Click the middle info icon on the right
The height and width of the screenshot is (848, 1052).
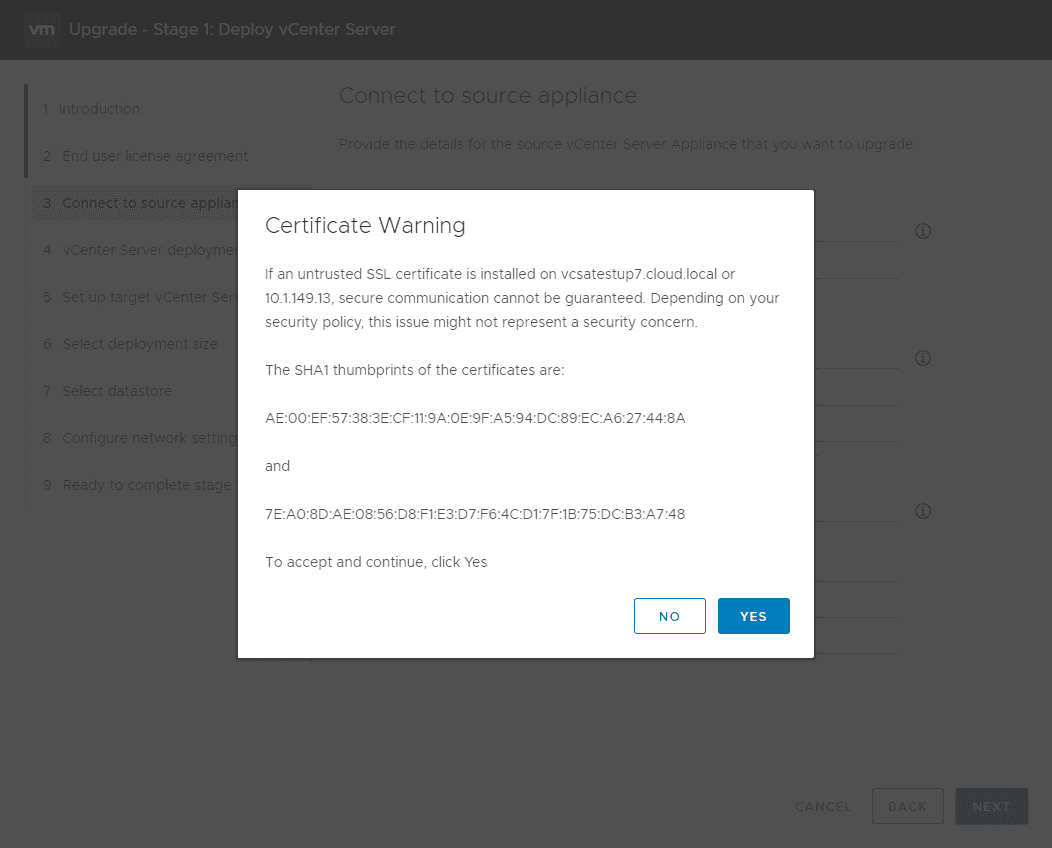(923, 358)
